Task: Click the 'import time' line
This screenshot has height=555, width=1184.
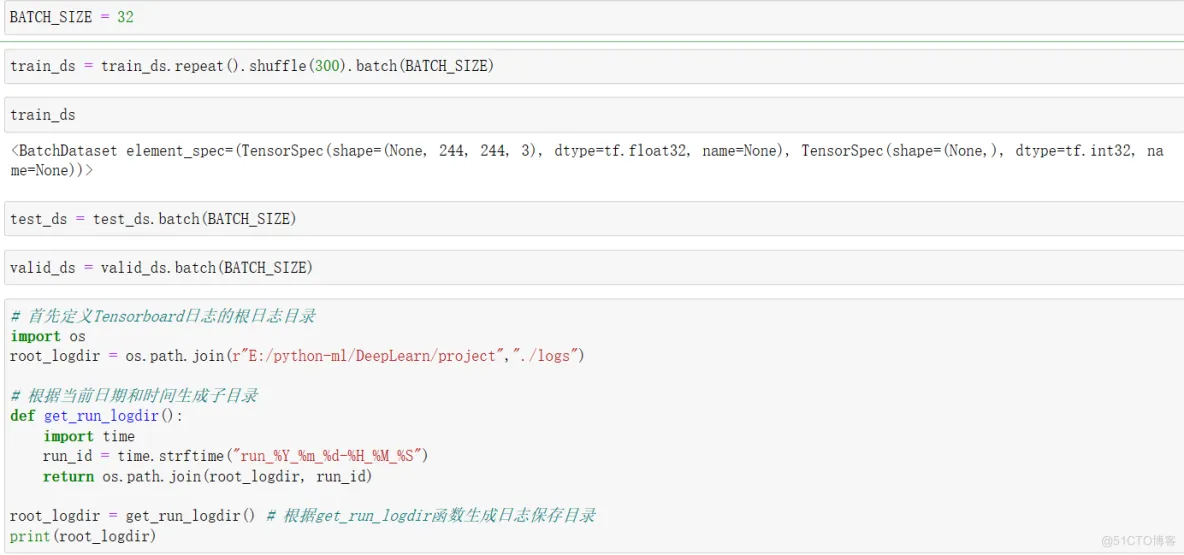Action: [x=89, y=436]
